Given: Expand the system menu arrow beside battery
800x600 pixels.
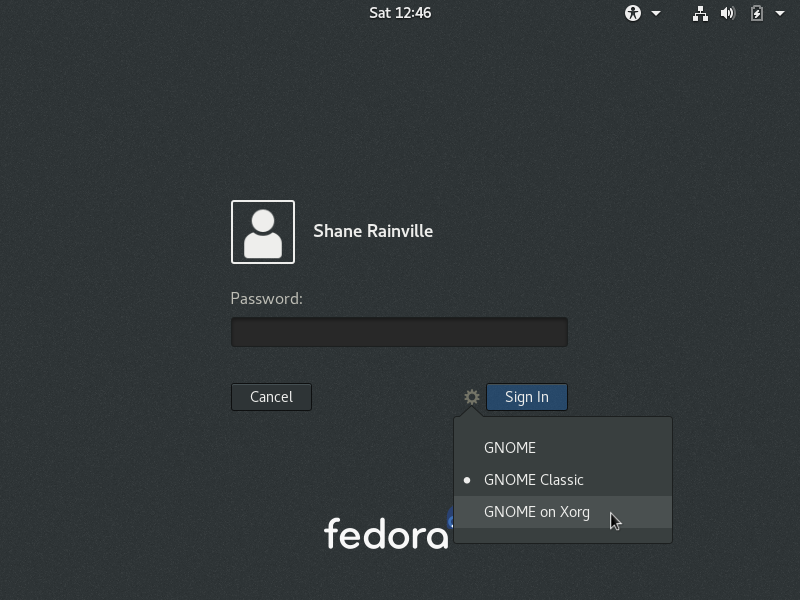Looking at the screenshot, I should 780,13.
